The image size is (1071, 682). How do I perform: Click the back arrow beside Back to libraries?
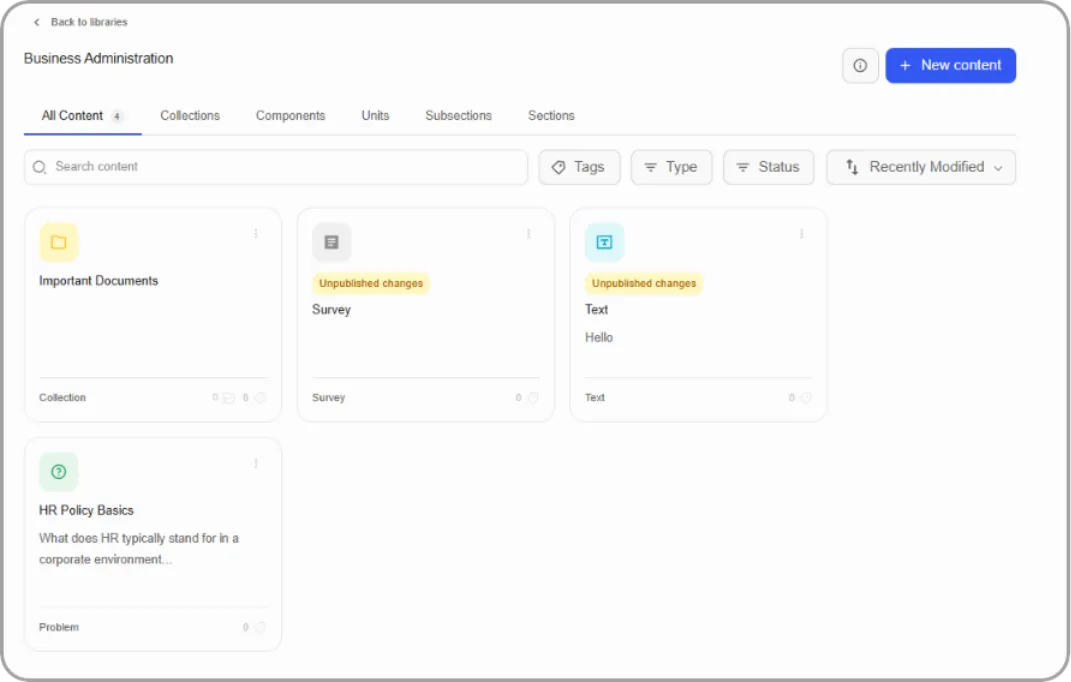point(37,22)
